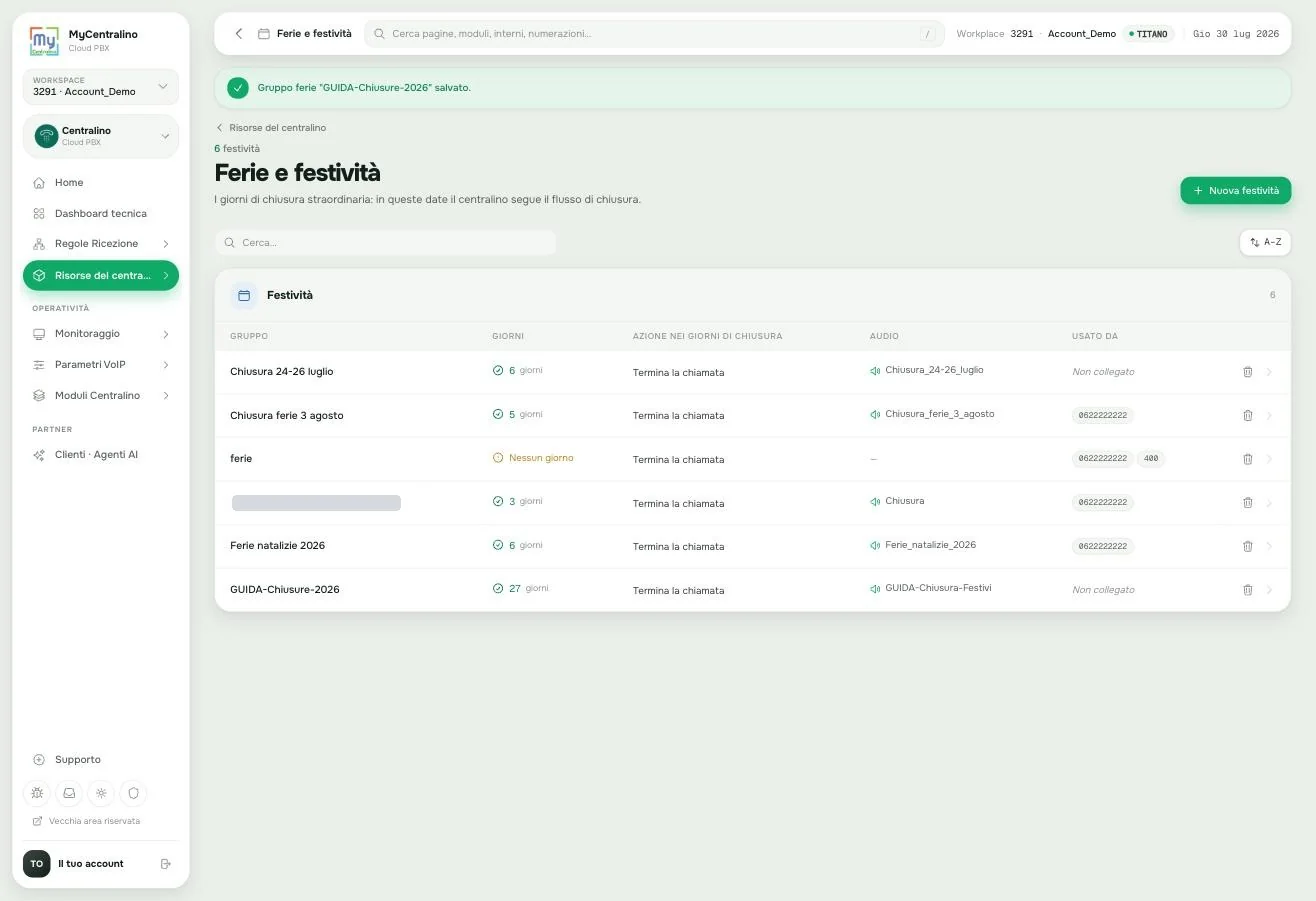Open Il tuo account

pos(90,864)
